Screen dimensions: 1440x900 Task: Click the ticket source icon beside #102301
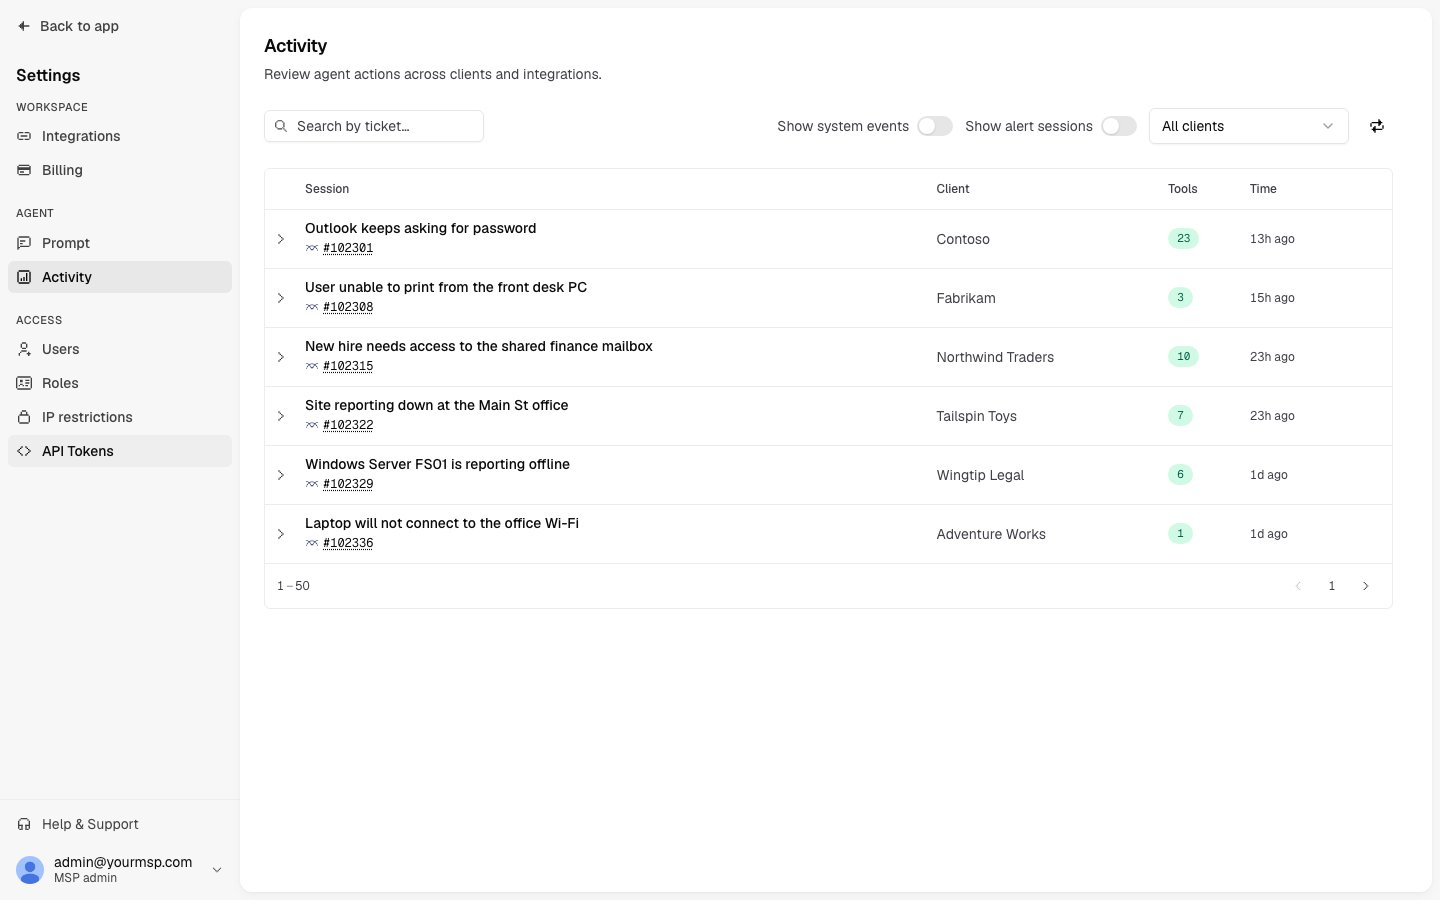[312, 248]
